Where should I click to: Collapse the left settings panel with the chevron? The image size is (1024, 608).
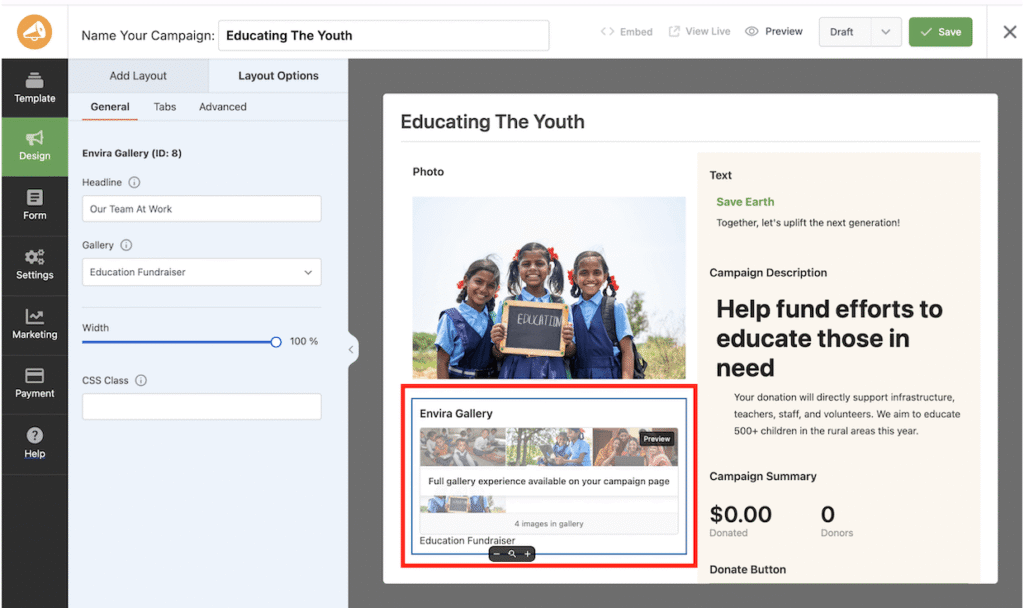350,350
